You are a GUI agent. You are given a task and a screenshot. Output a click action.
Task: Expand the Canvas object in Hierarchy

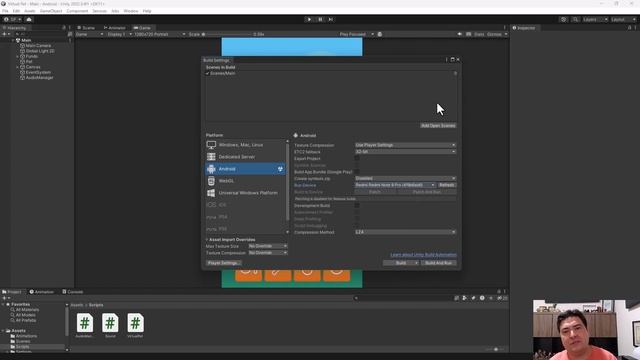click(18, 67)
